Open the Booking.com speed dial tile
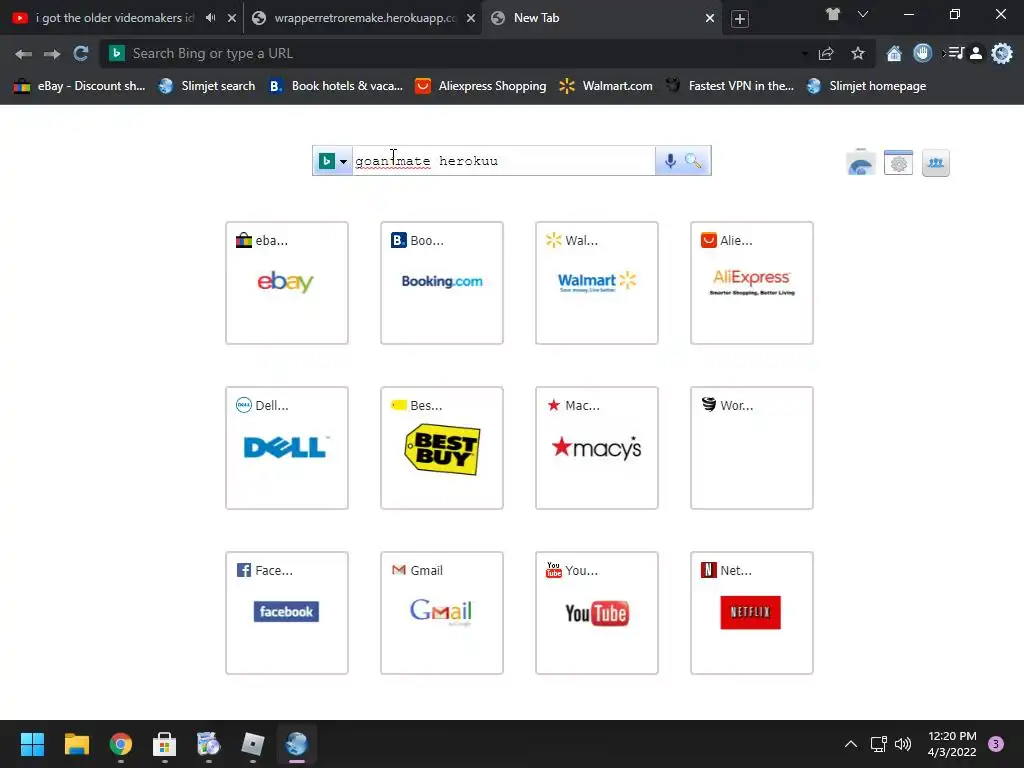Screen dimensions: 1024x768 (x=442, y=283)
